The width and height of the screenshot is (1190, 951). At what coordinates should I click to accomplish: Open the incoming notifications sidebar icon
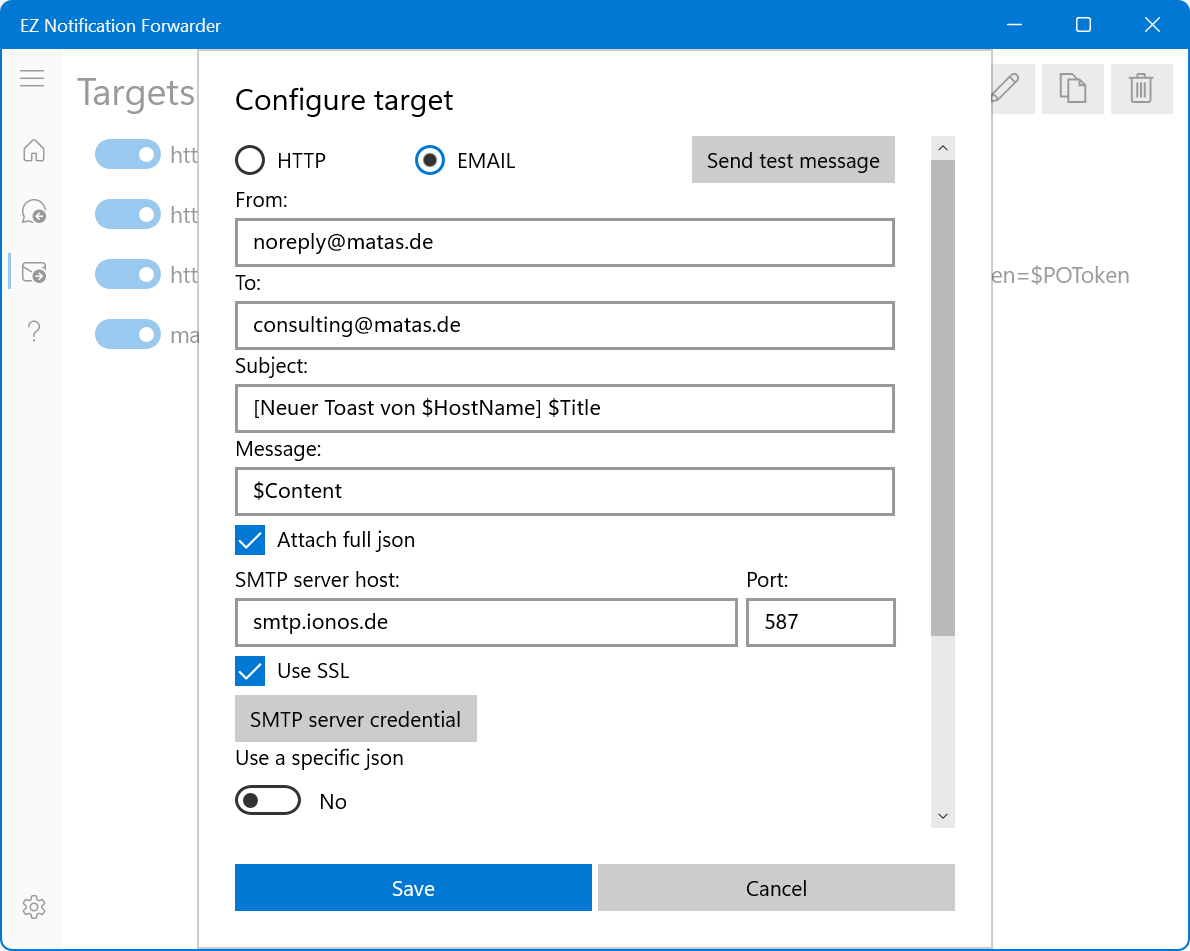click(33, 211)
